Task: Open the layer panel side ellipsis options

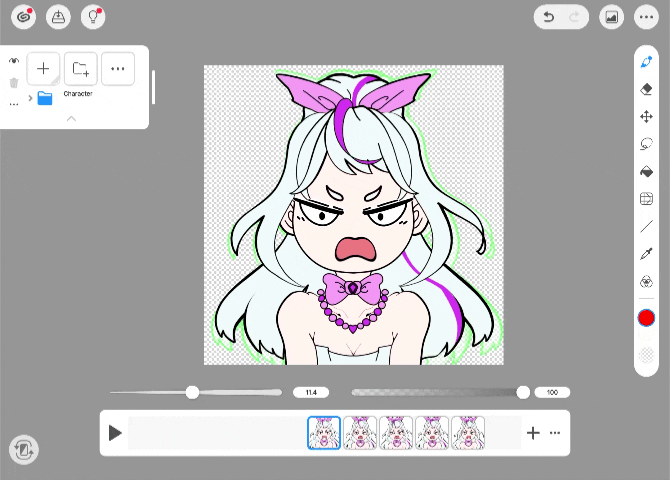Action: [14, 104]
